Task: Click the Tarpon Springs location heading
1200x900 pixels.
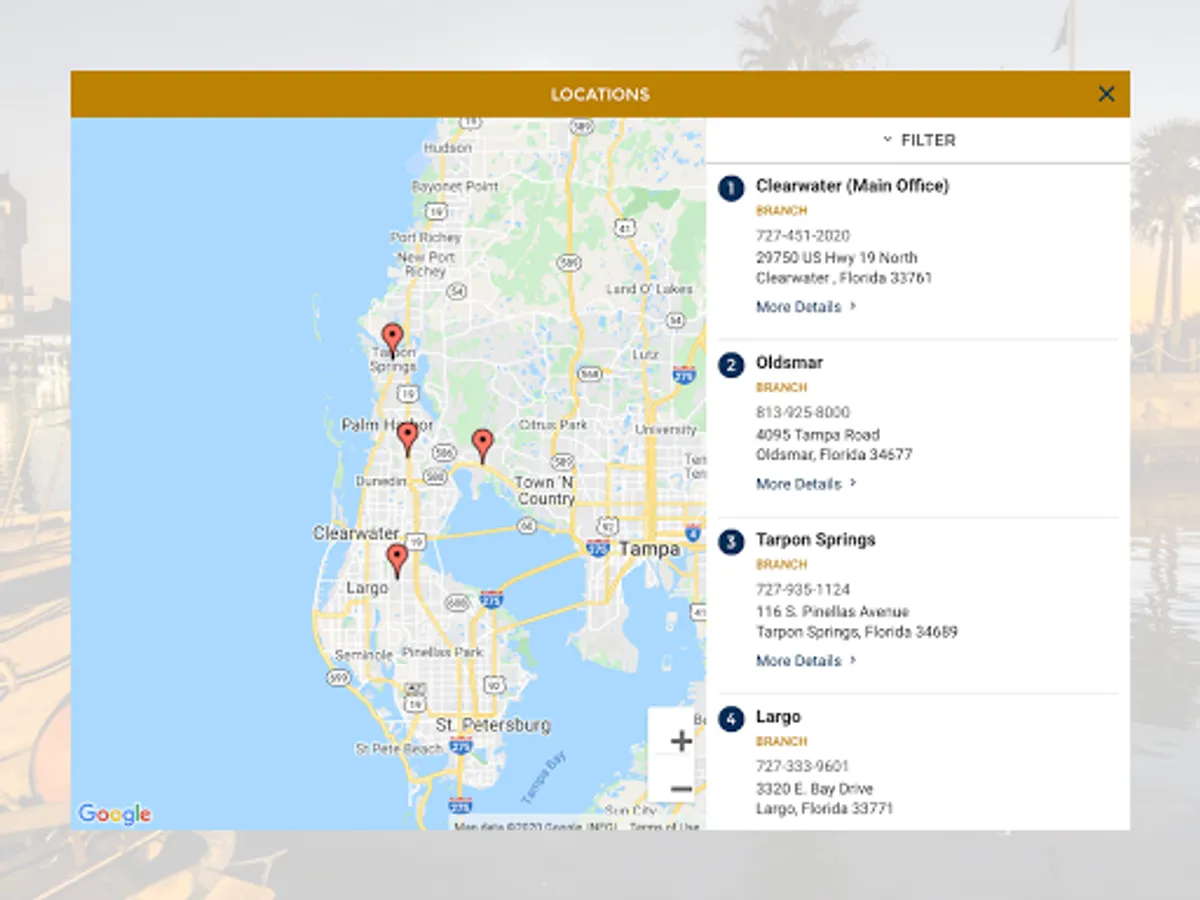Action: (x=815, y=540)
